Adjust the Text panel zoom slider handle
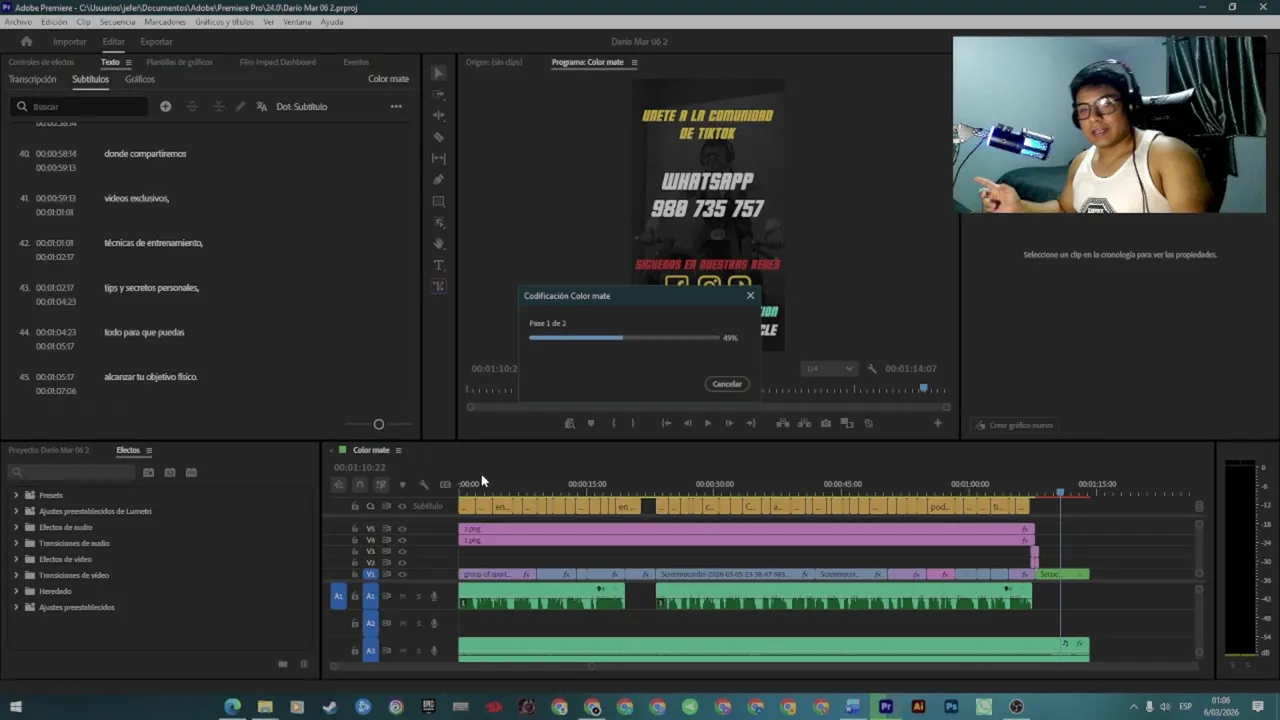1280x720 pixels. (378, 424)
